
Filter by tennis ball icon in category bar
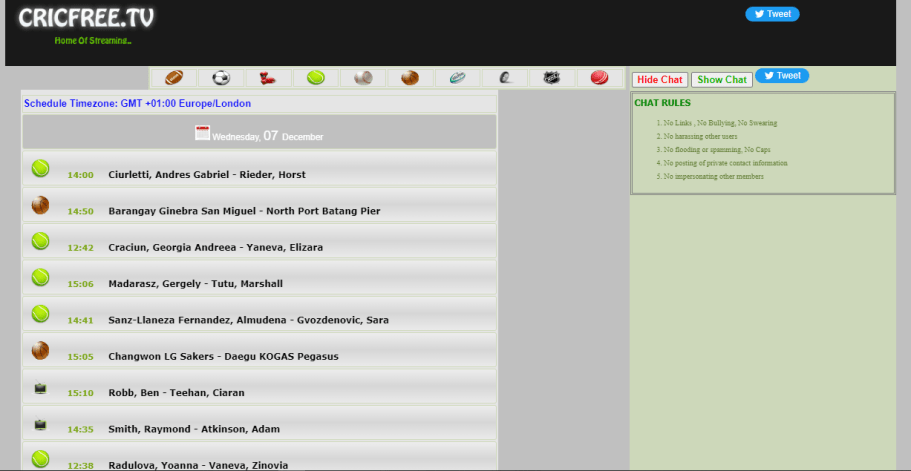point(316,78)
